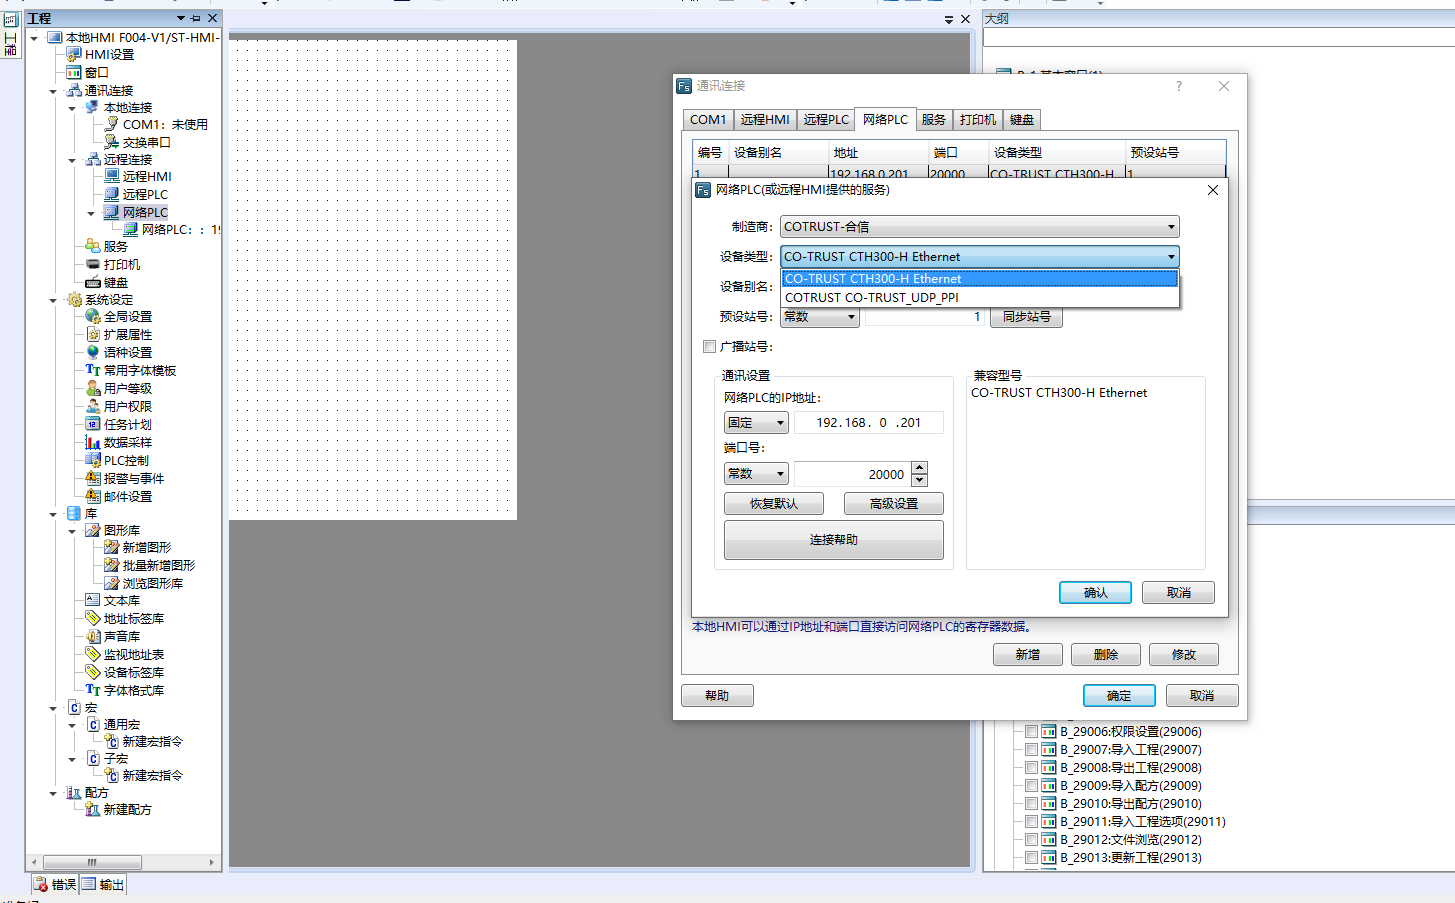The image size is (1455, 903).
Task: Click the 文本库 icon
Action: tap(93, 600)
